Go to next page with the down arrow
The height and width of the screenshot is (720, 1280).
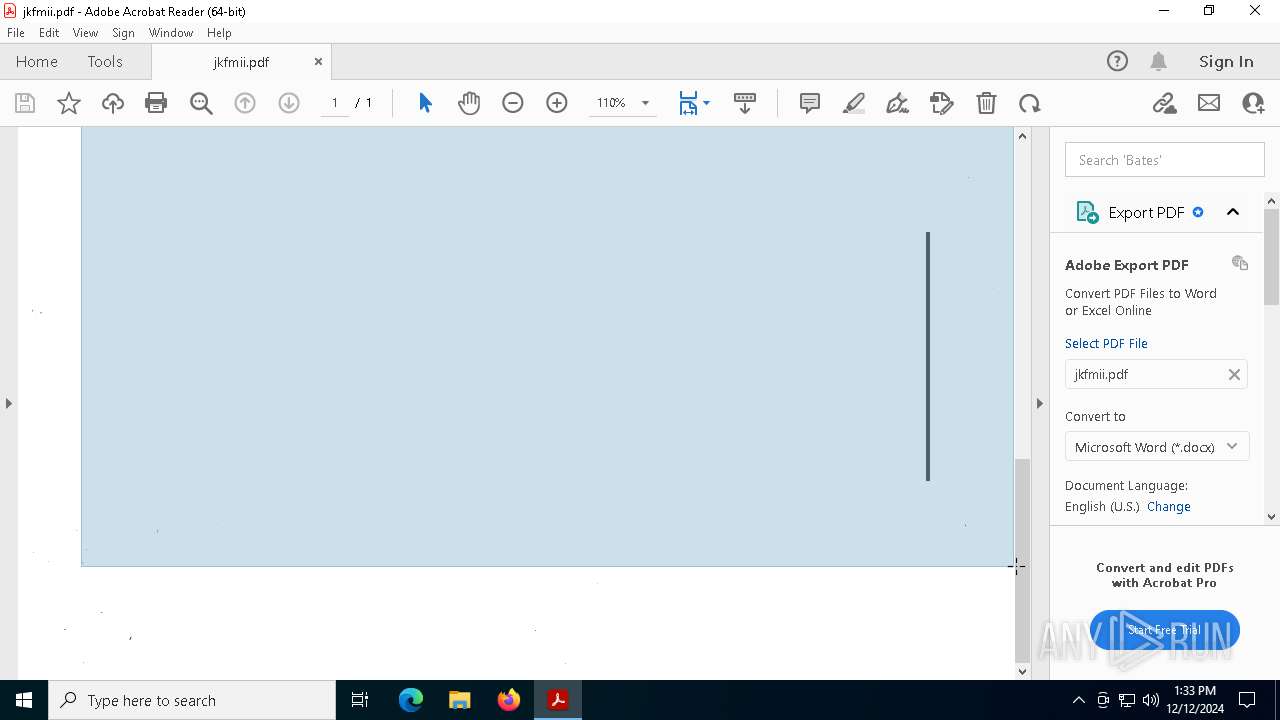289,103
